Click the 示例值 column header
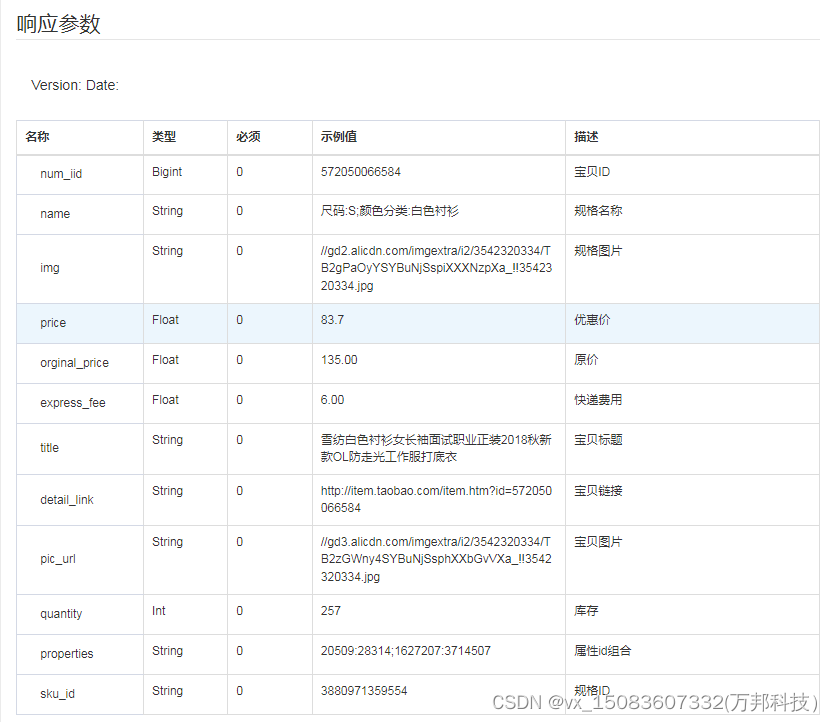 (x=338, y=137)
